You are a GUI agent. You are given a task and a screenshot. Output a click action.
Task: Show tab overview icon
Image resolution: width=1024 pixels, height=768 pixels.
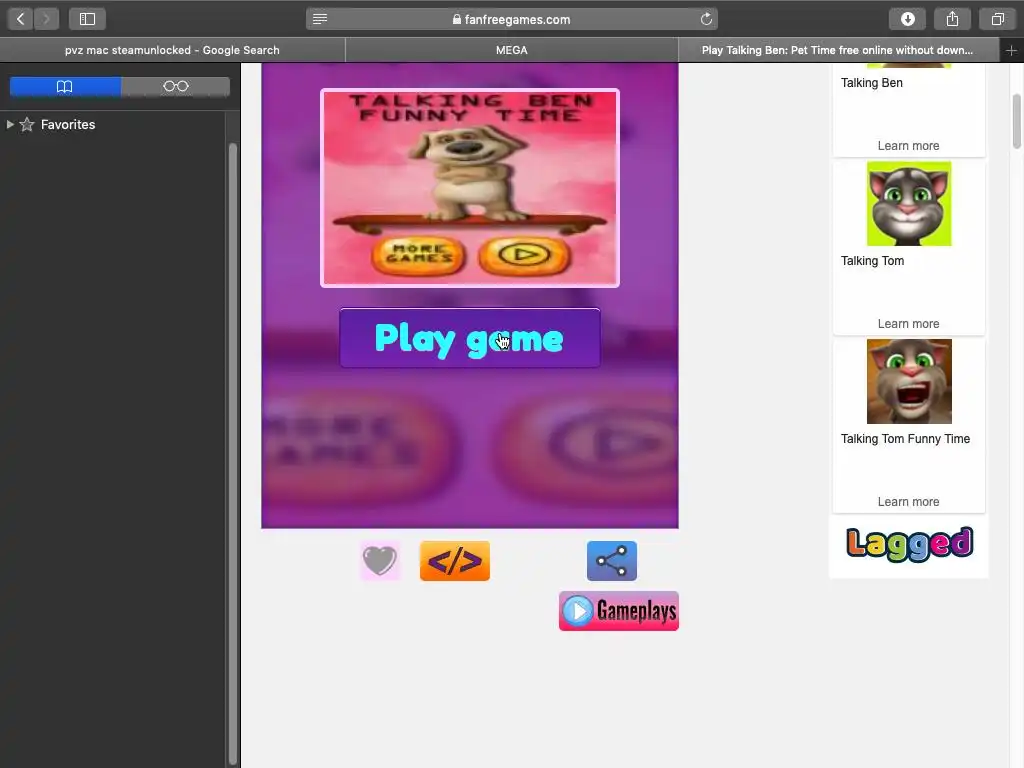coord(997,19)
